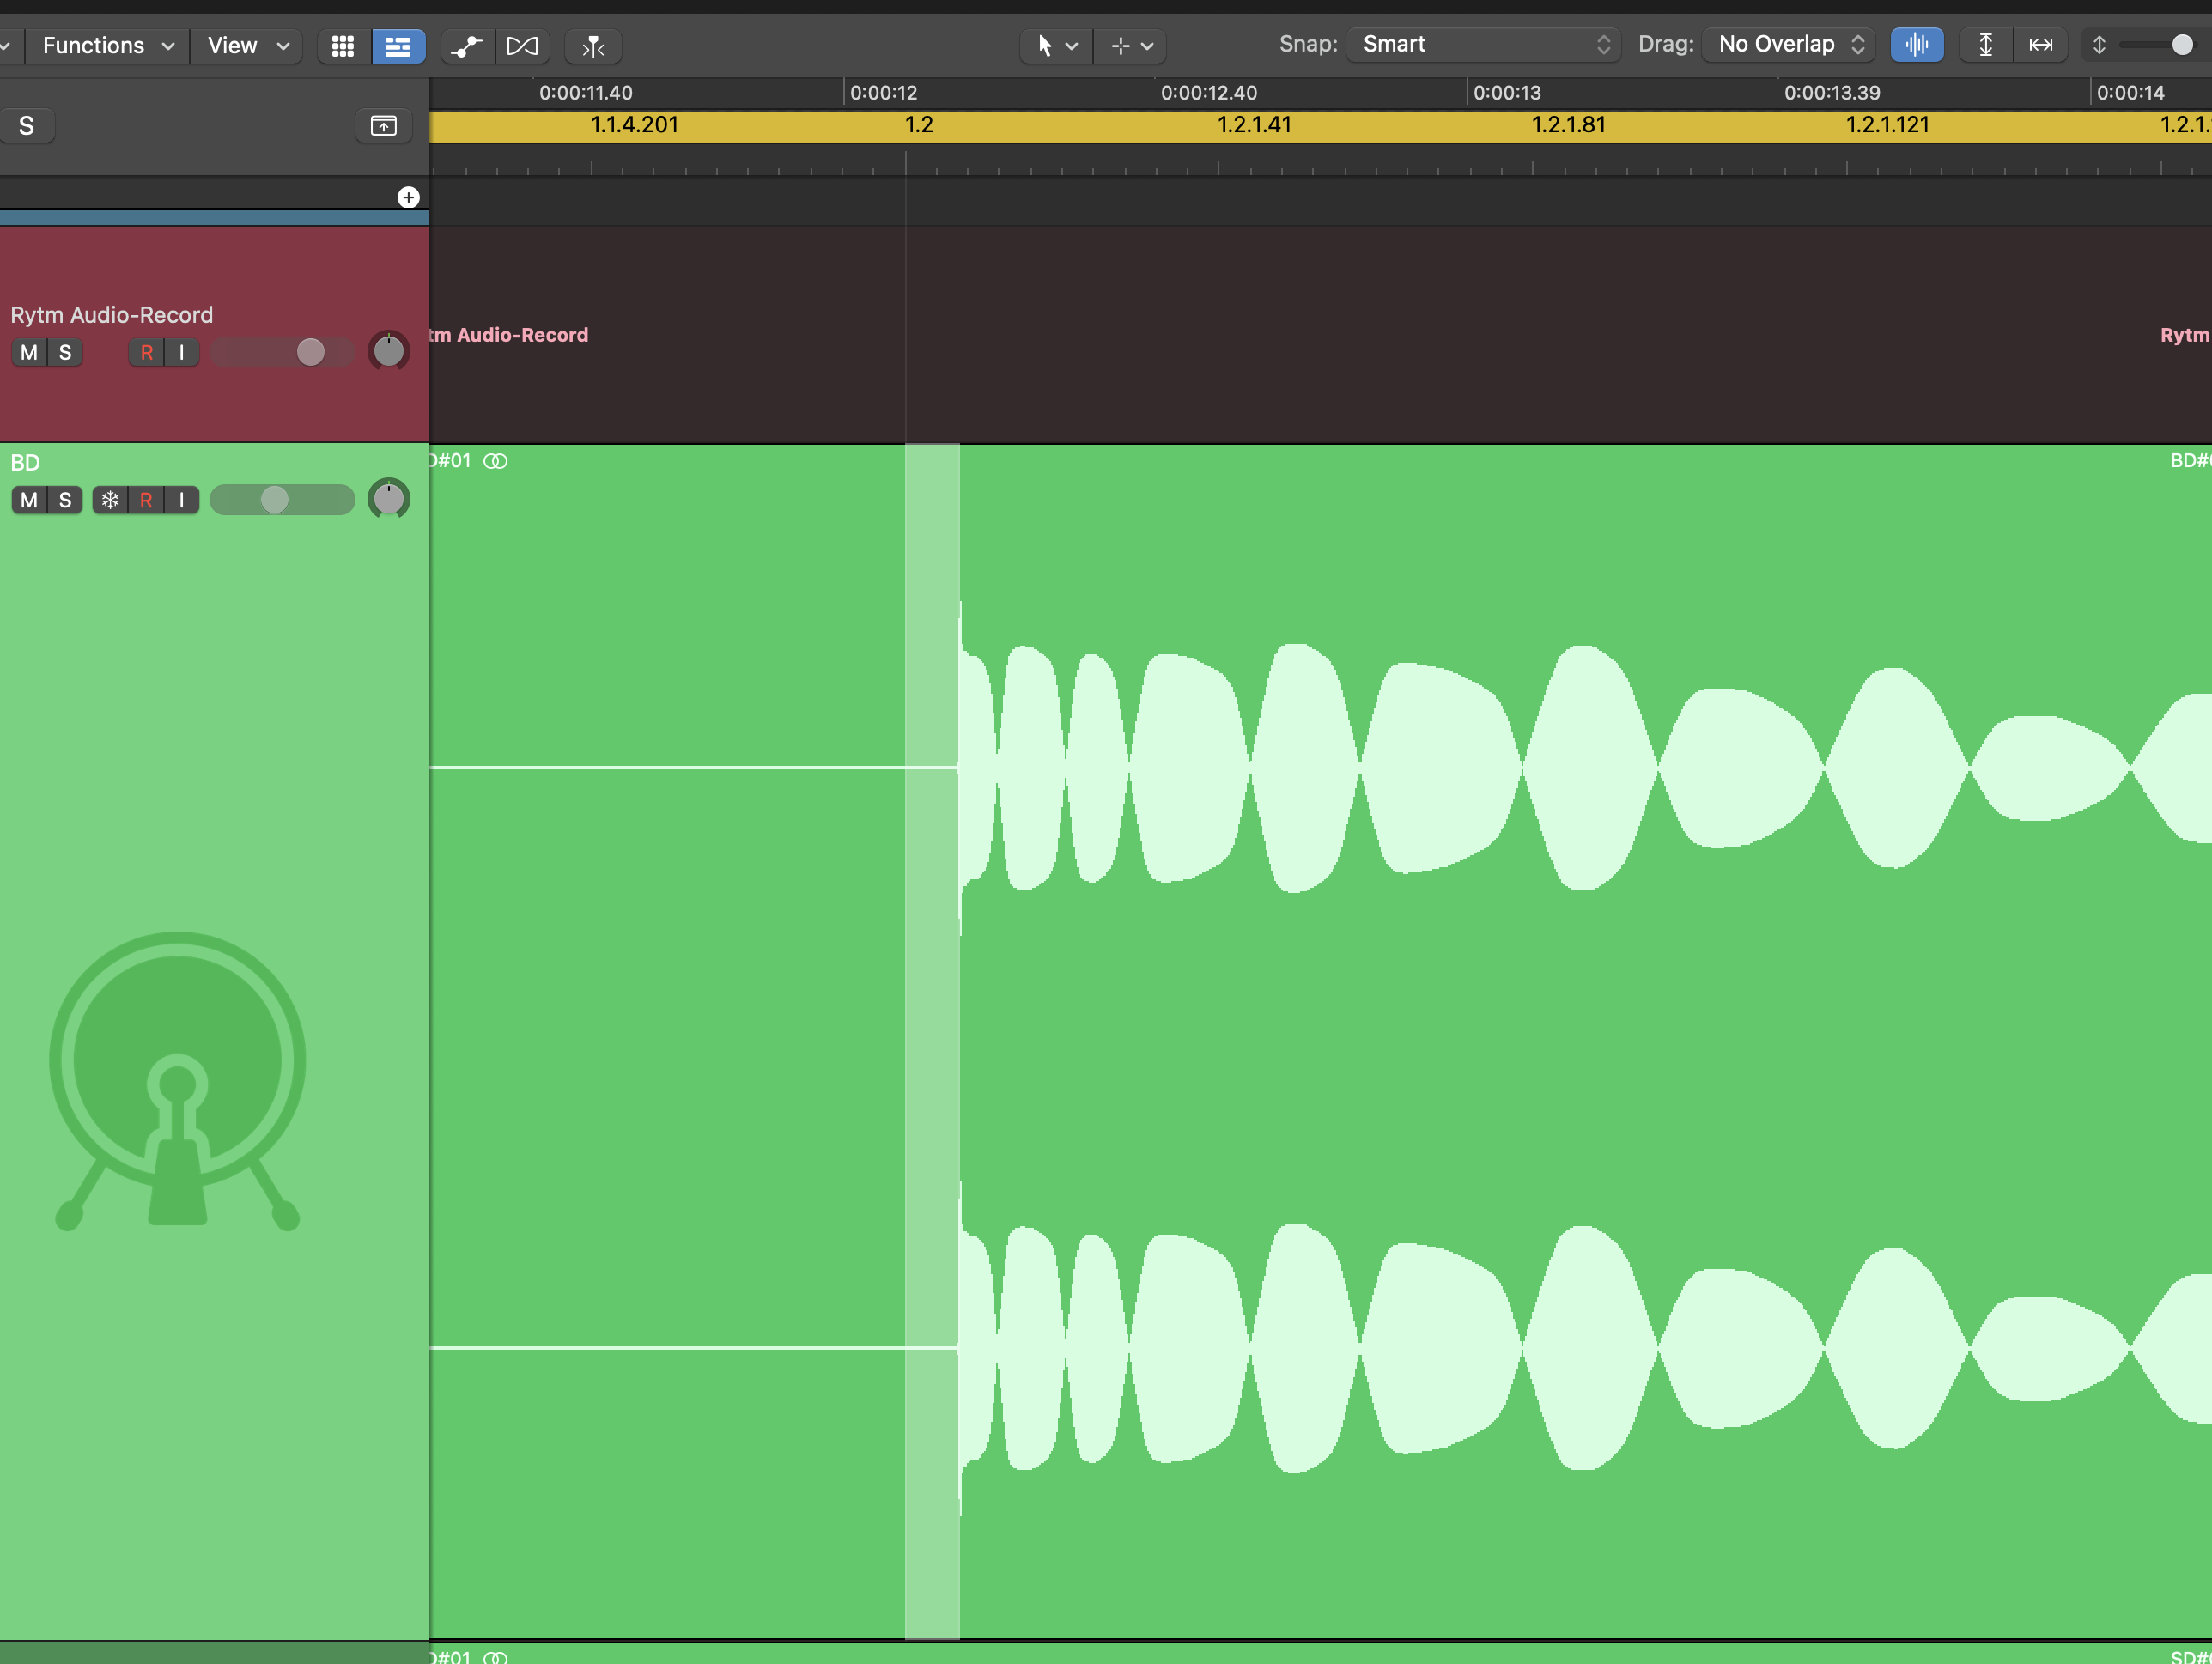2212x1664 pixels.
Task: Toggle the Waveform Zoom button
Action: (1916, 45)
